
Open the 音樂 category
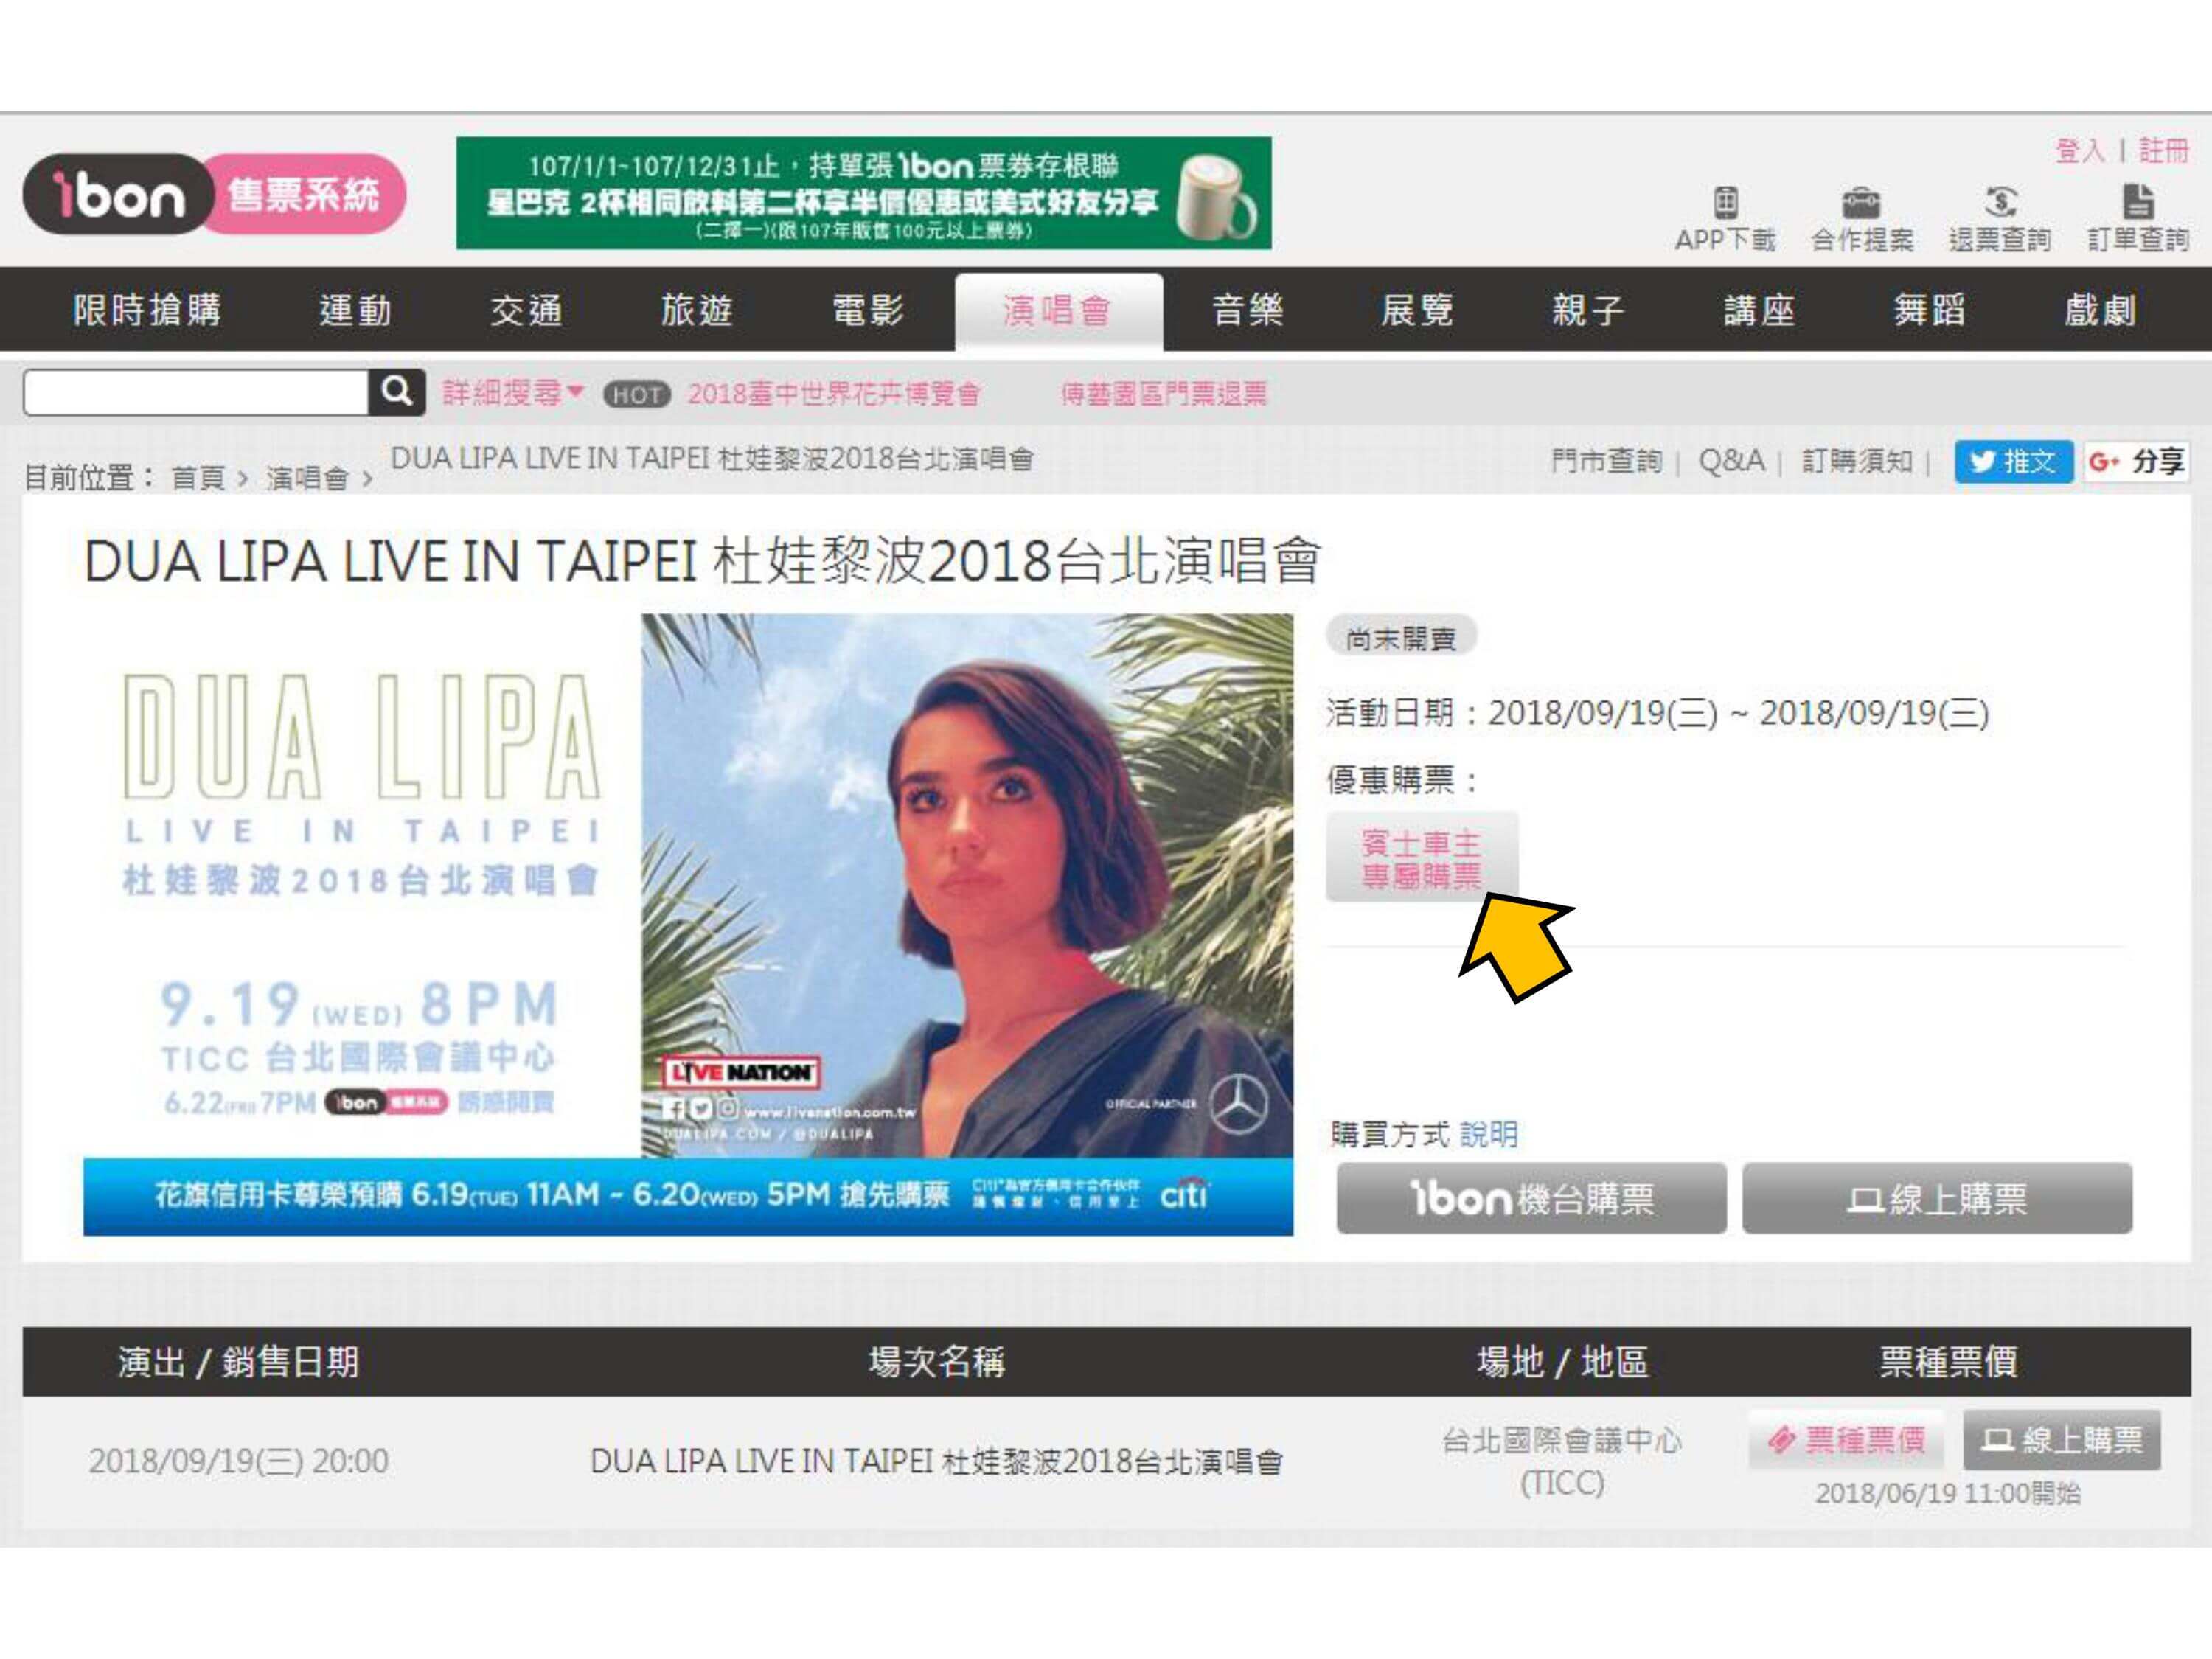click(1247, 310)
